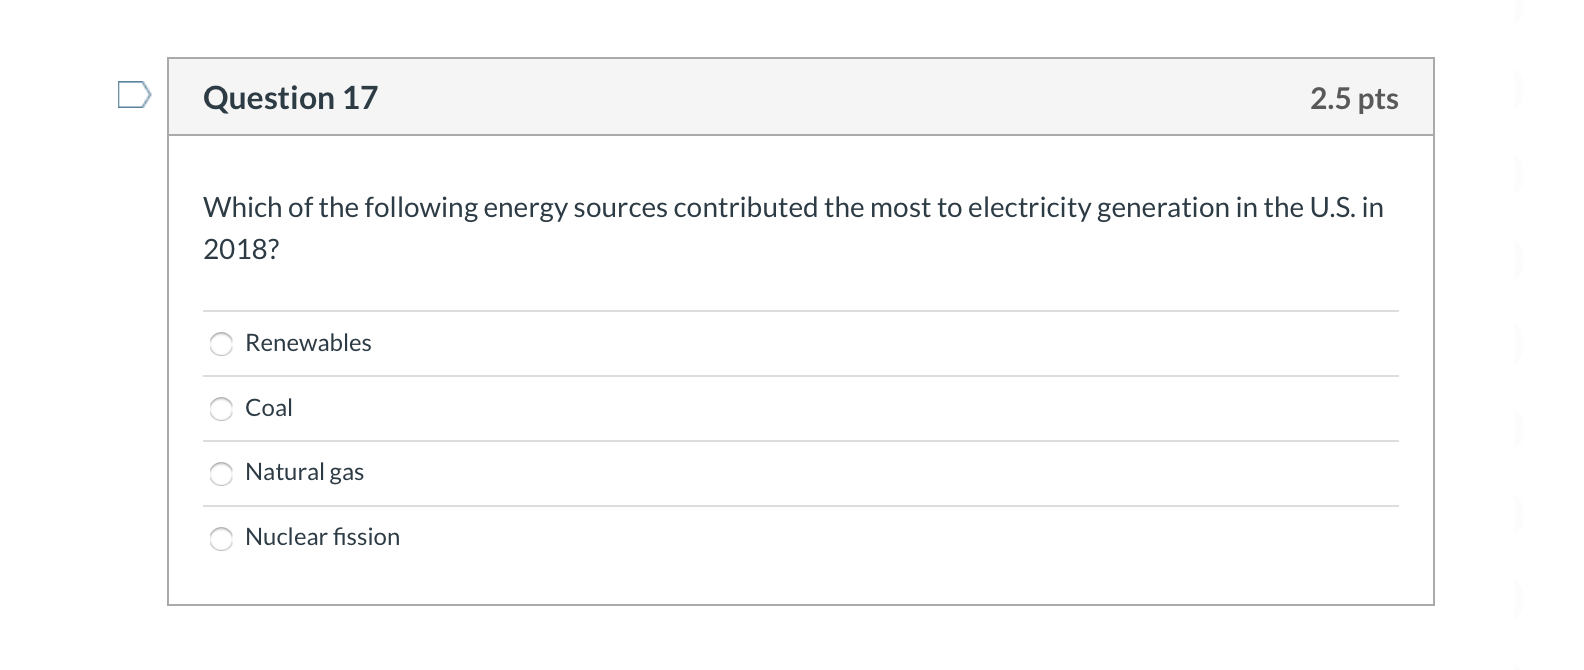Select the Renewables radio button
The width and height of the screenshot is (1584, 670).
[221, 344]
